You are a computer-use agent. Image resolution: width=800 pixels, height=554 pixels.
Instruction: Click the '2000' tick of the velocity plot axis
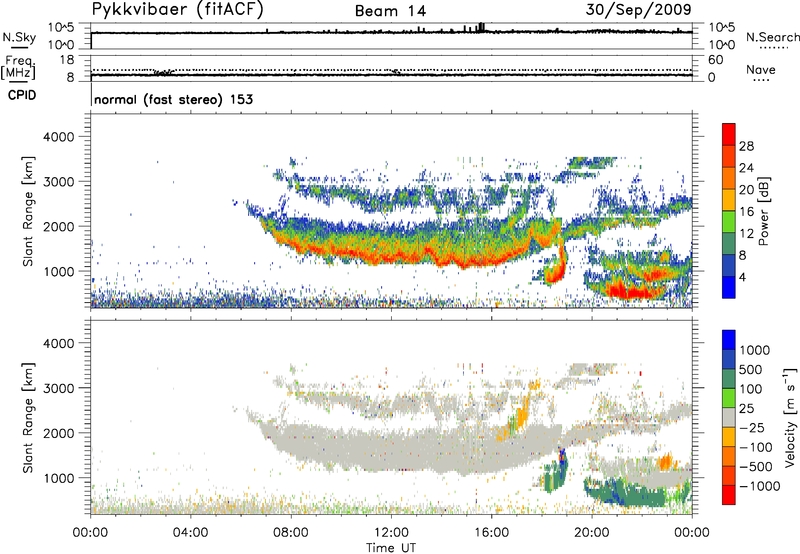(58, 433)
